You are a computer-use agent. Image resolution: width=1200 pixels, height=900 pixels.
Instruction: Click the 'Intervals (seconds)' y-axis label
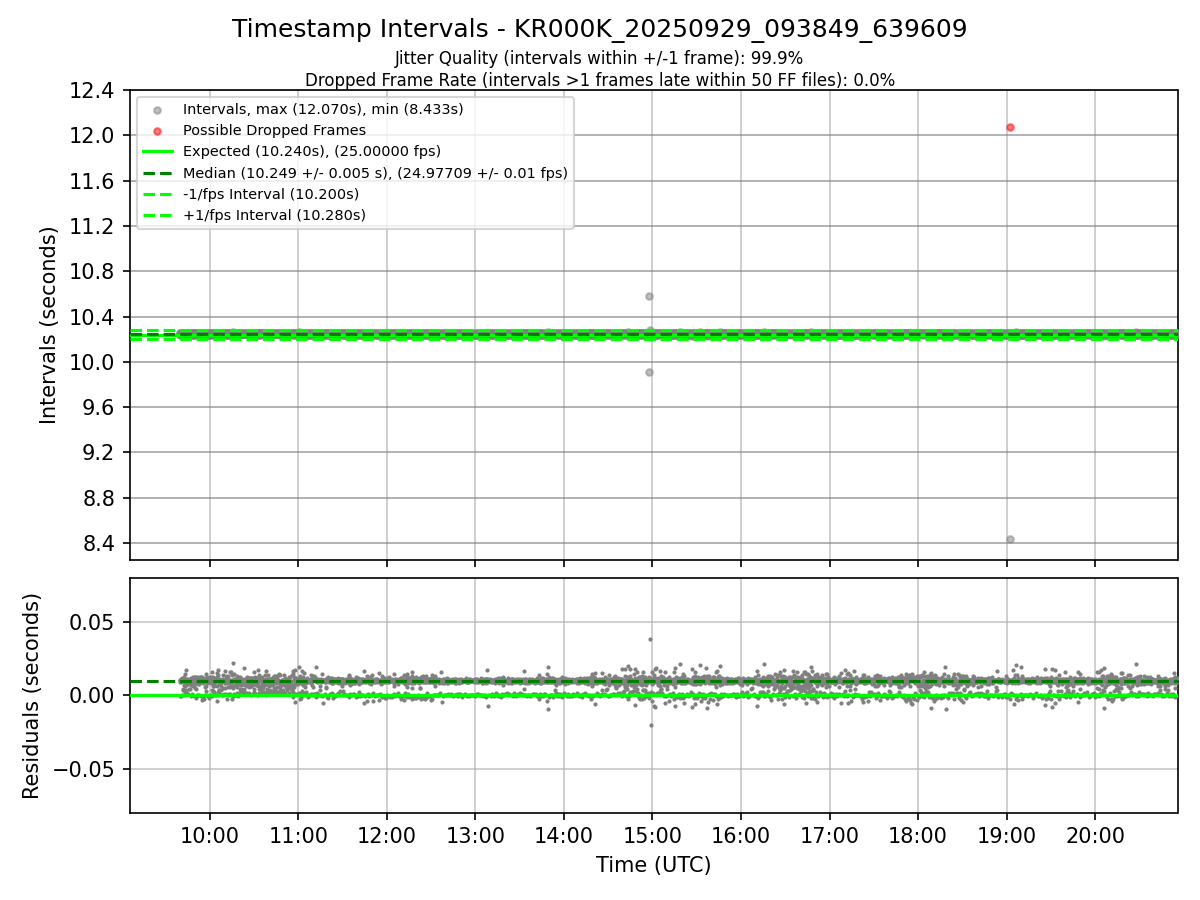(49, 325)
